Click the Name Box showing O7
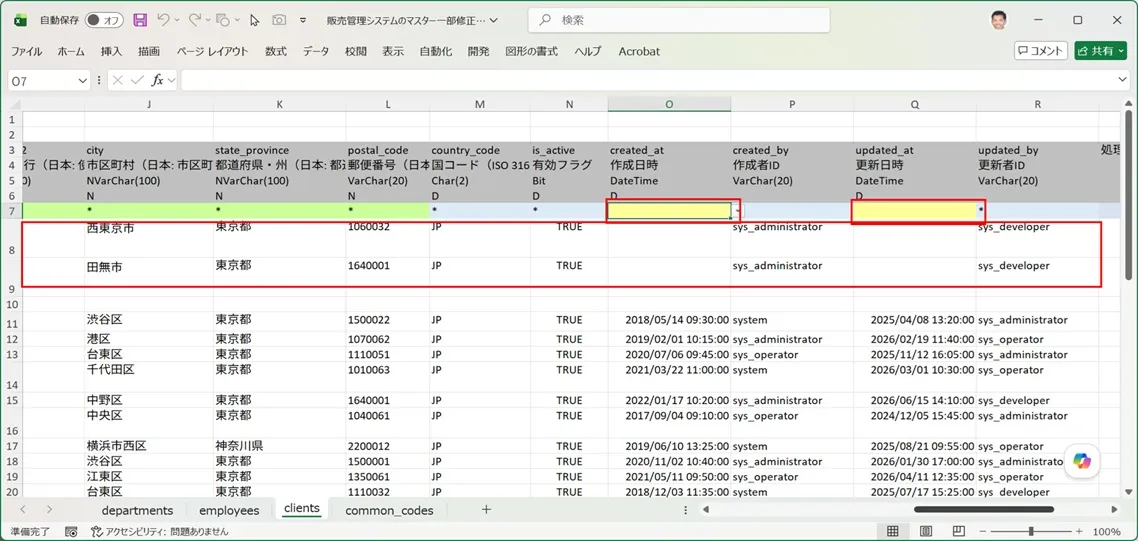This screenshot has width=1138, height=541. (41, 81)
